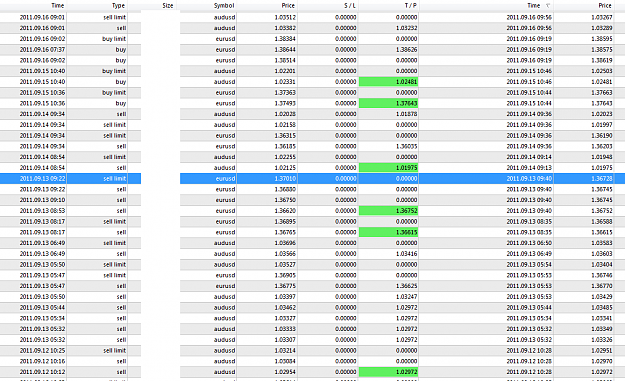Click the open price 1.38644
This screenshot has width=625, height=381.
click(285, 49)
